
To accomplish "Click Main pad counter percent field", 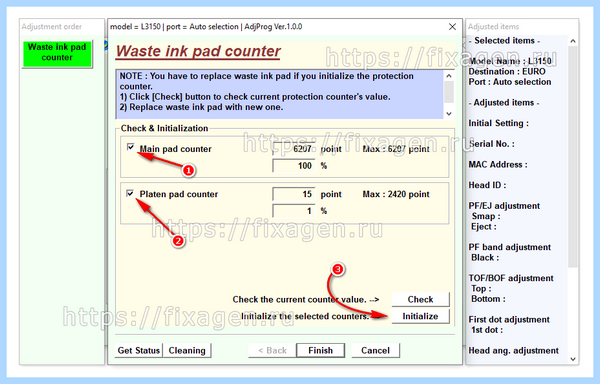I will (x=293, y=166).
